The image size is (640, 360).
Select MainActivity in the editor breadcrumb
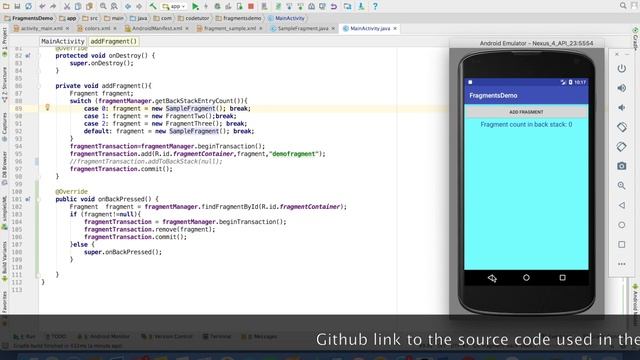point(63,41)
